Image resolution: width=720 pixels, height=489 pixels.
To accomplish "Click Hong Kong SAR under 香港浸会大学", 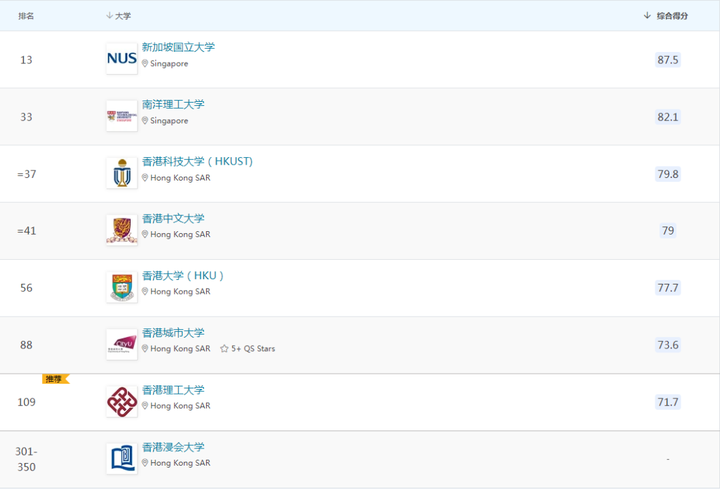I will (x=180, y=463).
